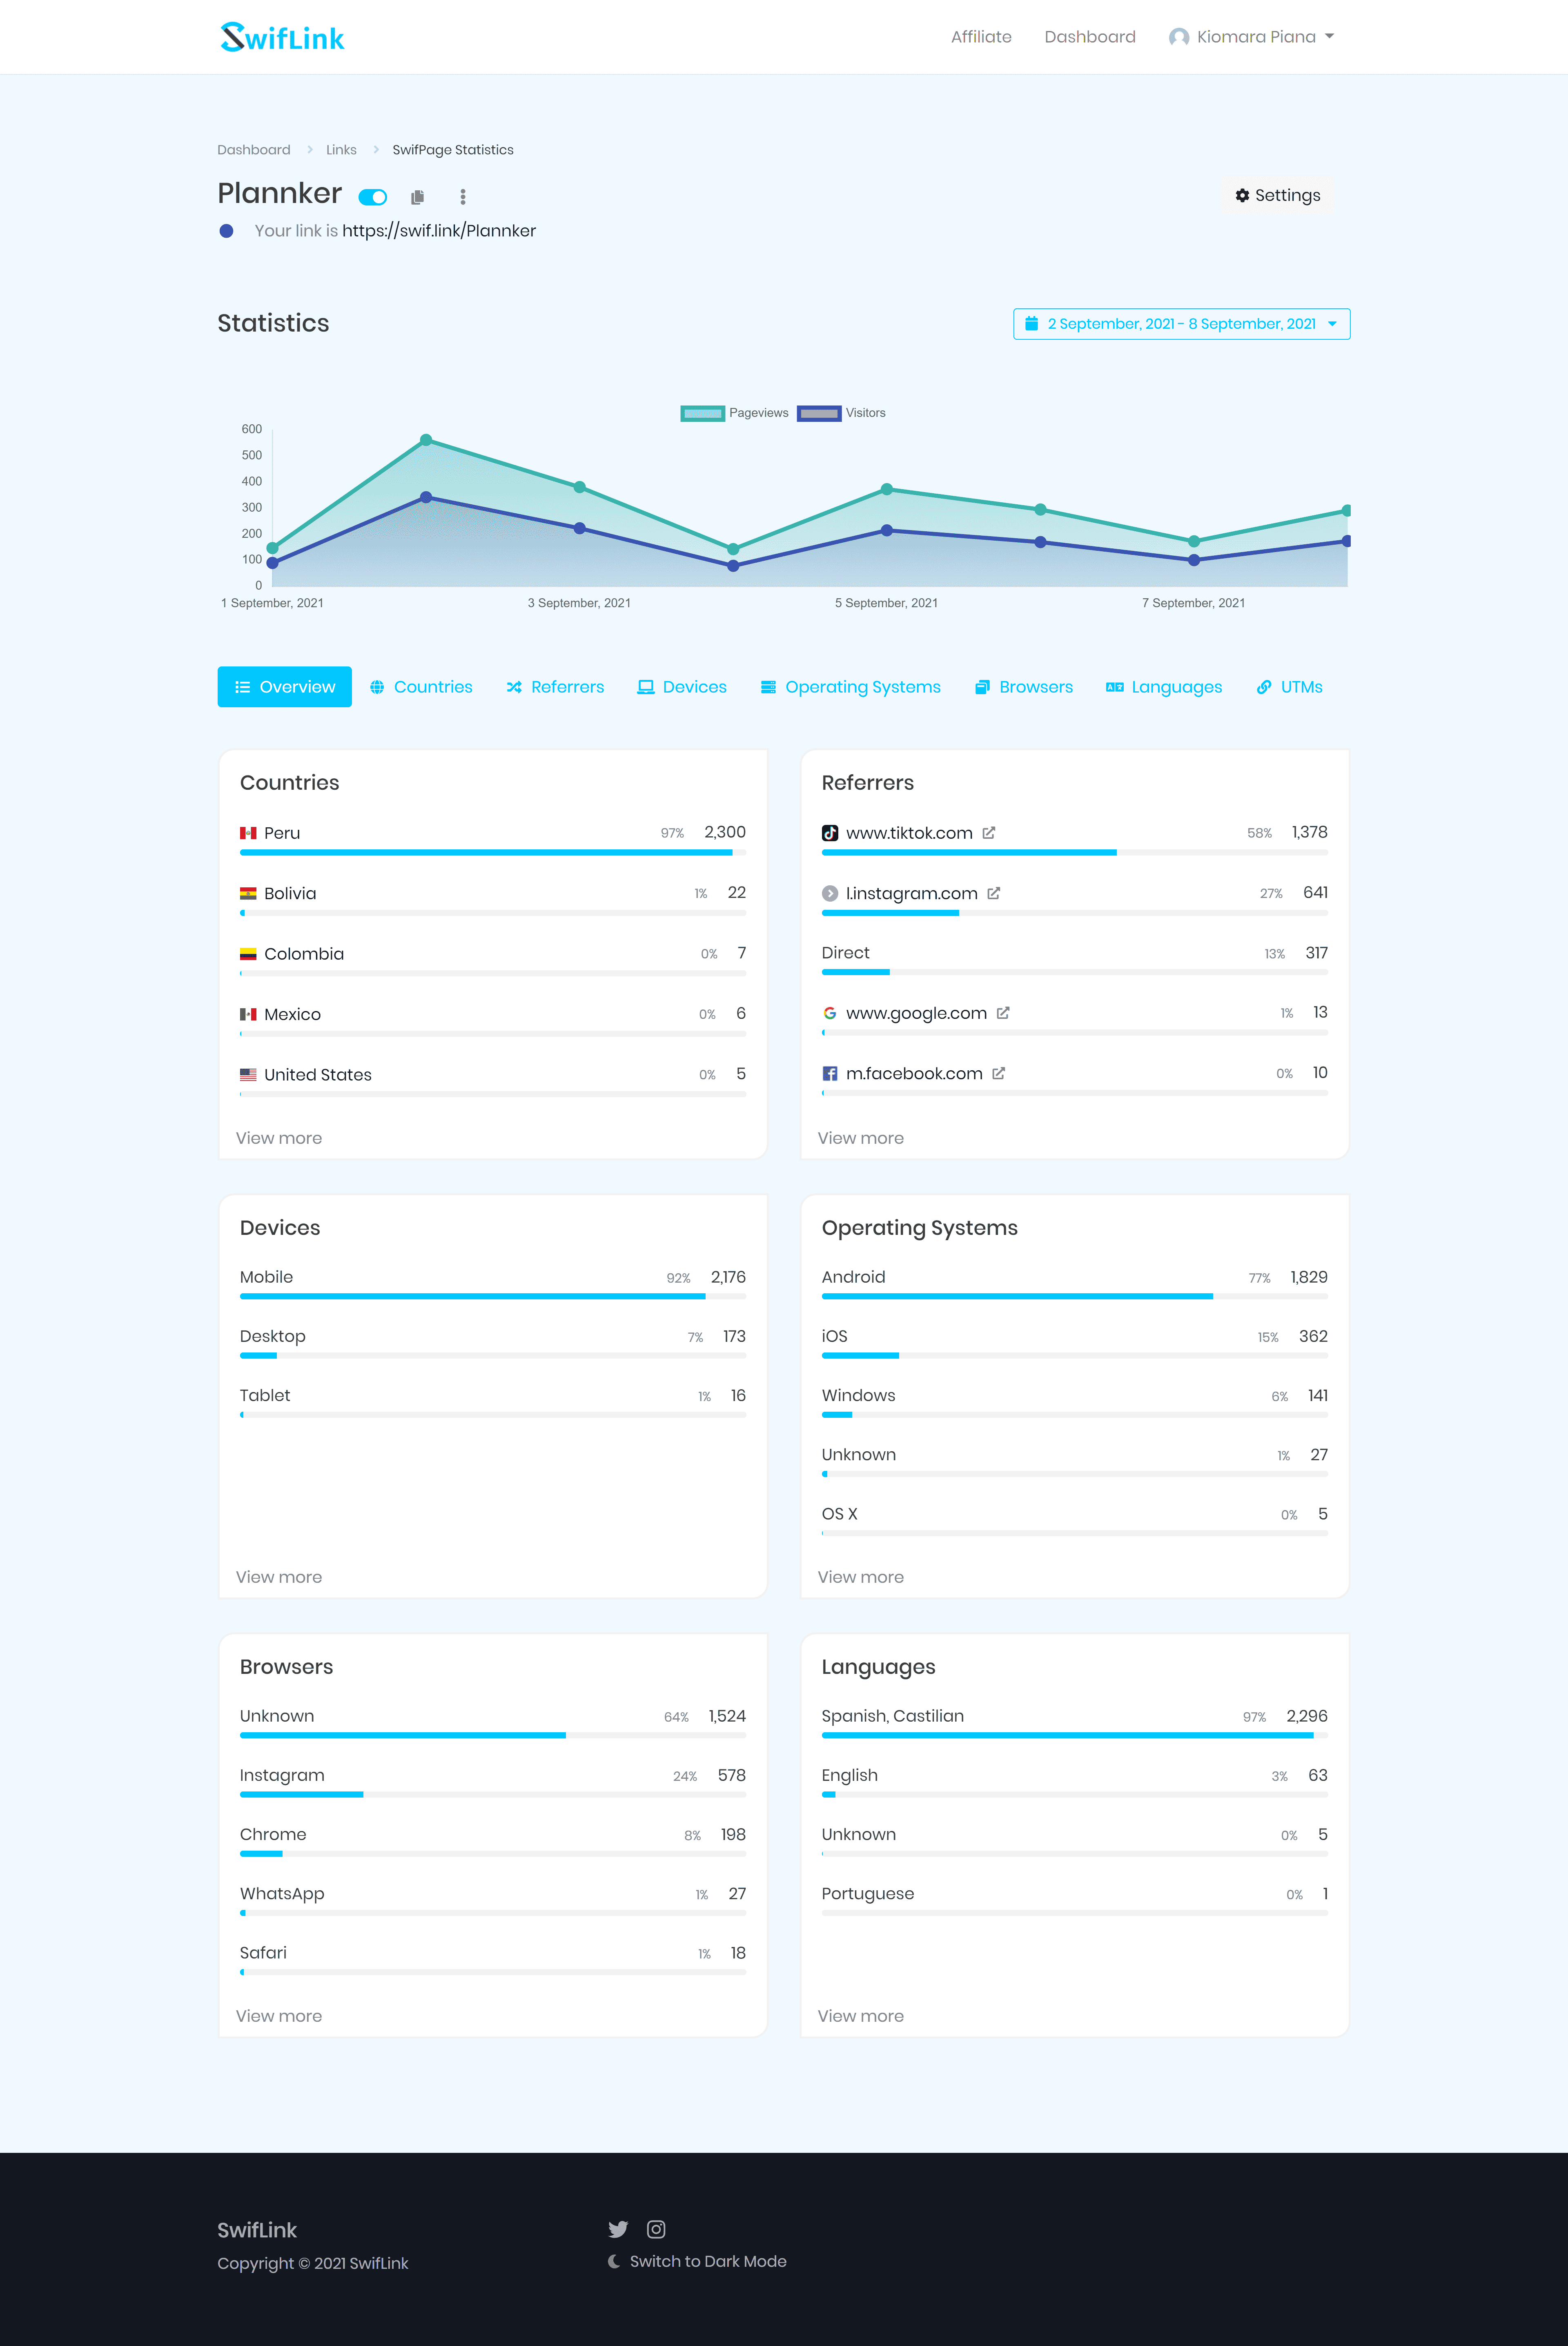This screenshot has width=1568, height=2346.
Task: Click Dashboard in the breadcrumb
Action: pos(254,150)
